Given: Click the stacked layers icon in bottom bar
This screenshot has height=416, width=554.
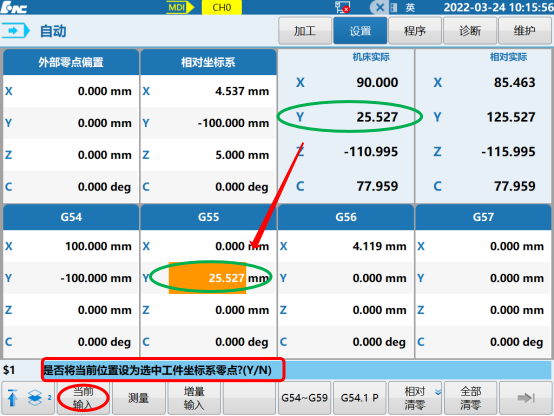Looking at the screenshot, I should [35, 398].
